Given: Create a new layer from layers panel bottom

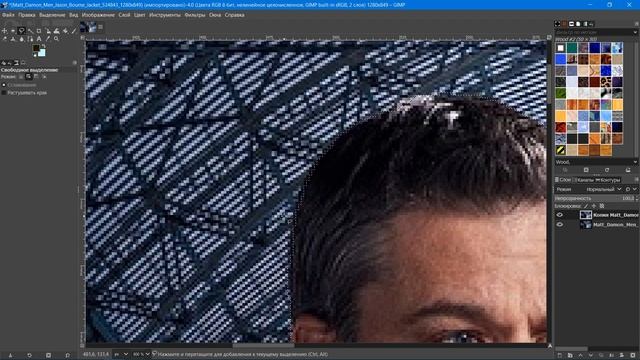Looking at the screenshot, I should pos(560,356).
